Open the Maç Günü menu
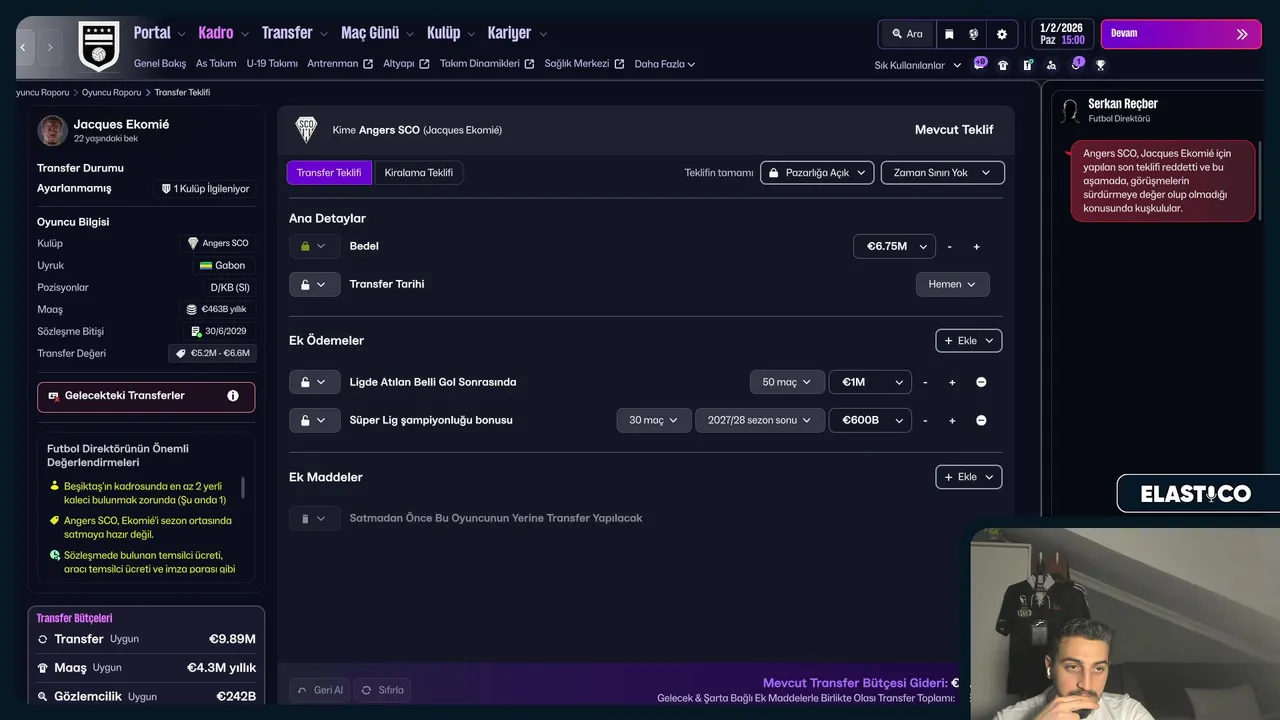This screenshot has height=720, width=1280. (377, 33)
